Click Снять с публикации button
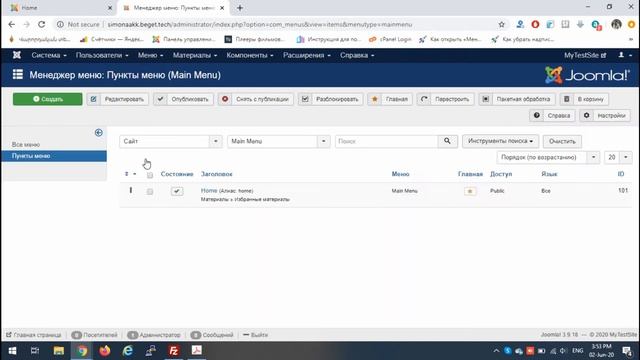The width and height of the screenshot is (640, 360). click(x=256, y=99)
